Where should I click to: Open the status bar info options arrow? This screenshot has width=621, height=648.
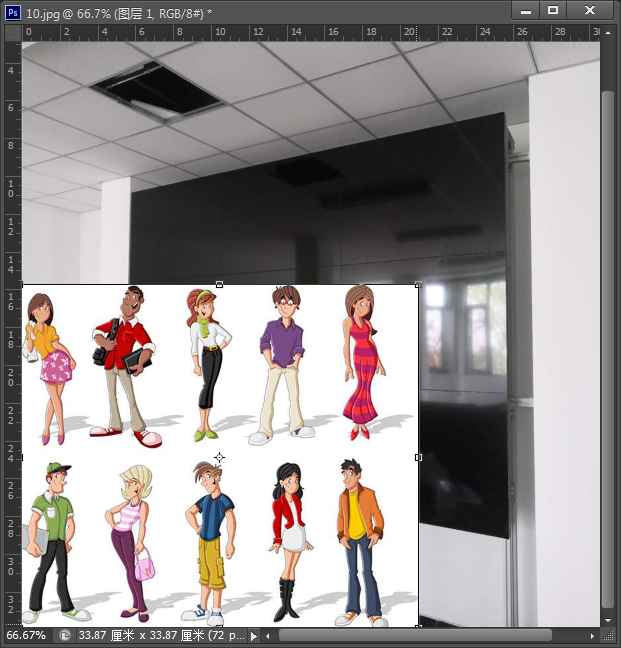254,636
